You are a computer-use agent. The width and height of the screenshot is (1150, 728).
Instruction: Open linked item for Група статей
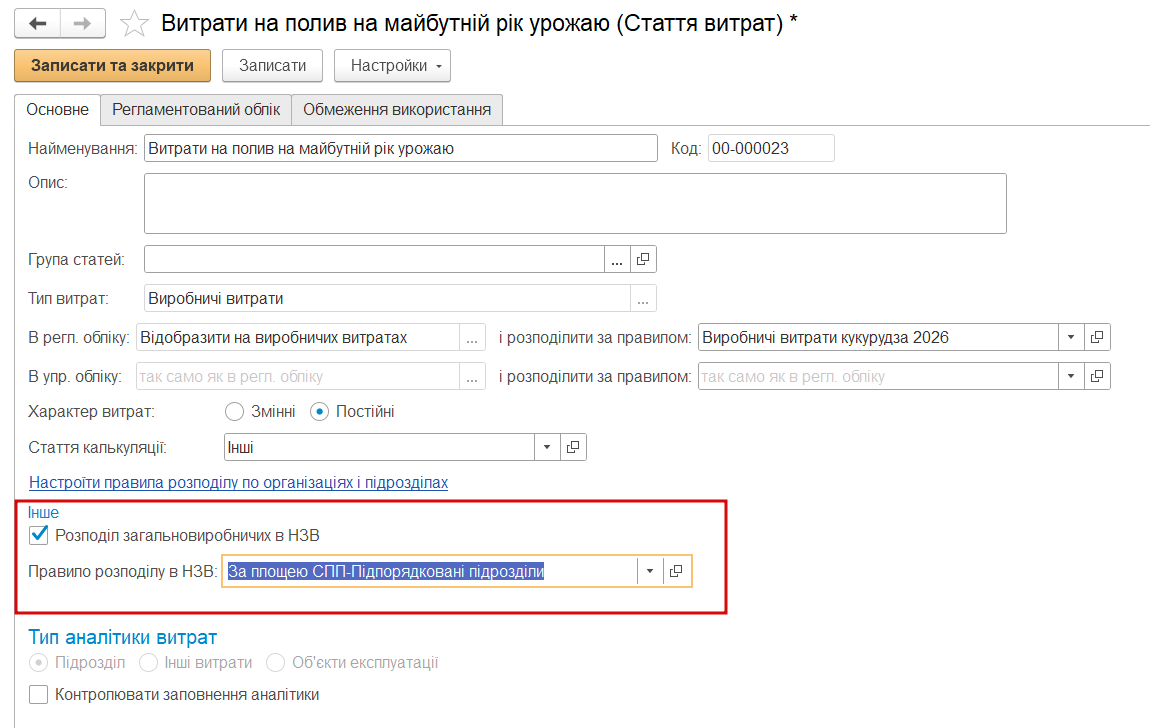[x=643, y=259]
